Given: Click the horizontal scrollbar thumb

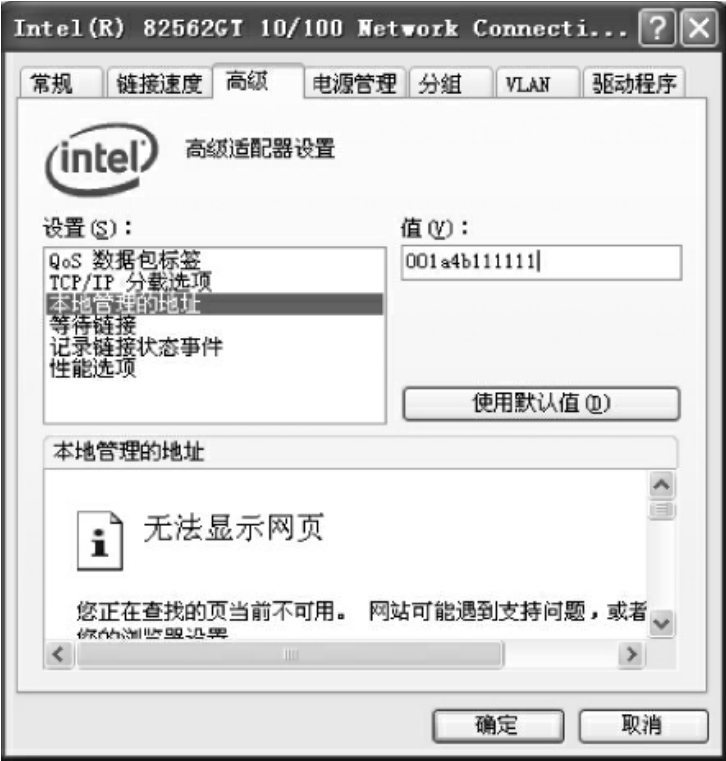Looking at the screenshot, I should click(290, 655).
